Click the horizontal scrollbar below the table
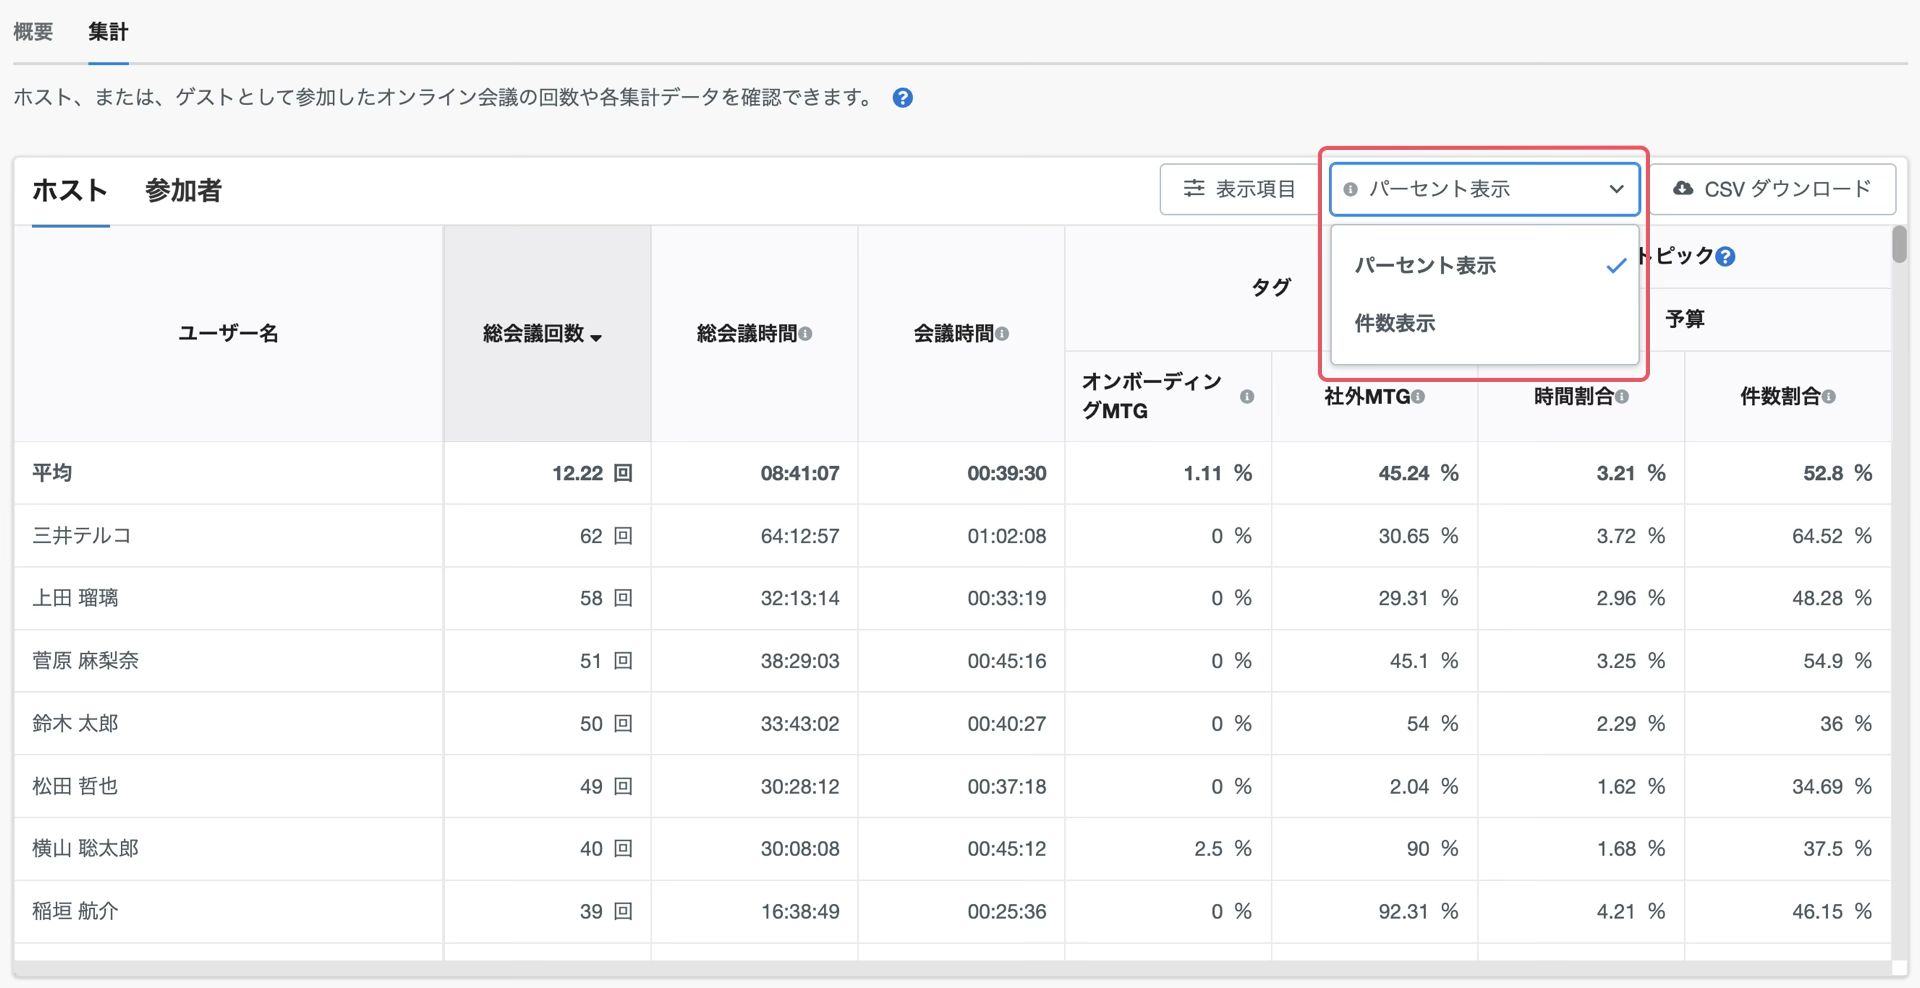The width and height of the screenshot is (1920, 988). click(x=953, y=968)
